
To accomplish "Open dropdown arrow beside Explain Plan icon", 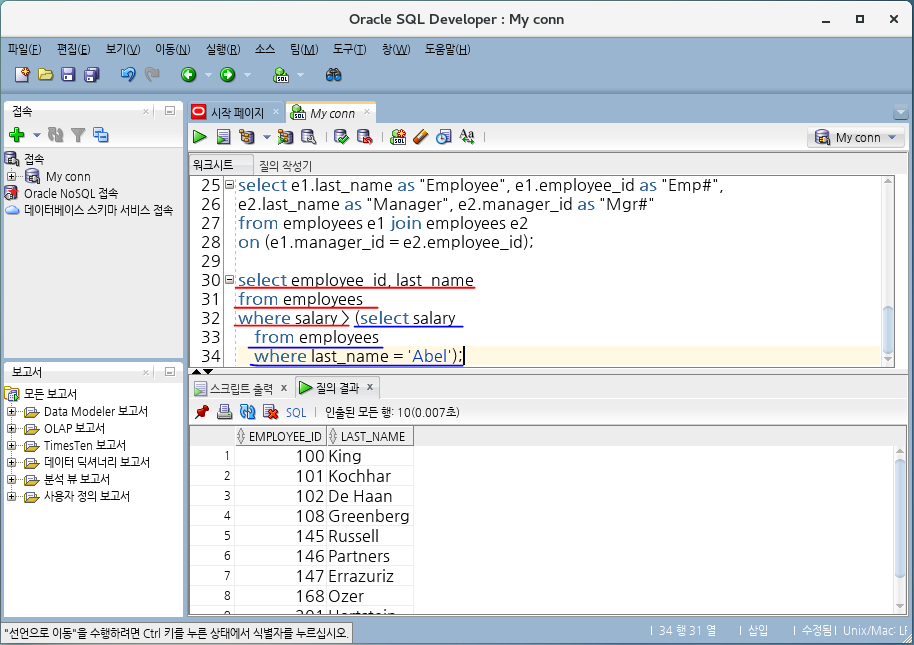I will [267, 138].
